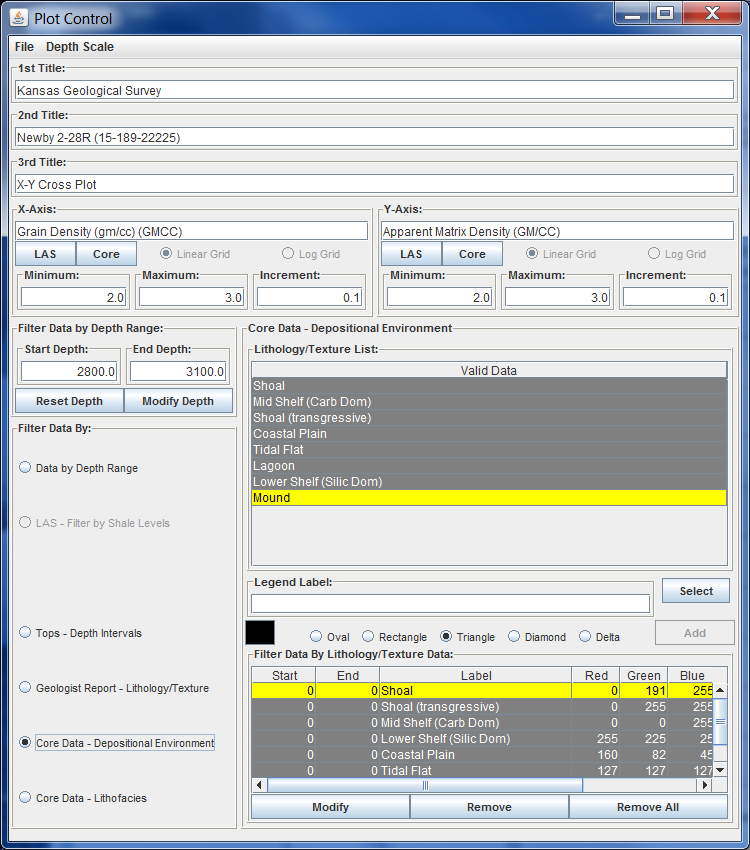Screen dimensions: 750x850
Task: Click the Select button
Action: pos(696,591)
